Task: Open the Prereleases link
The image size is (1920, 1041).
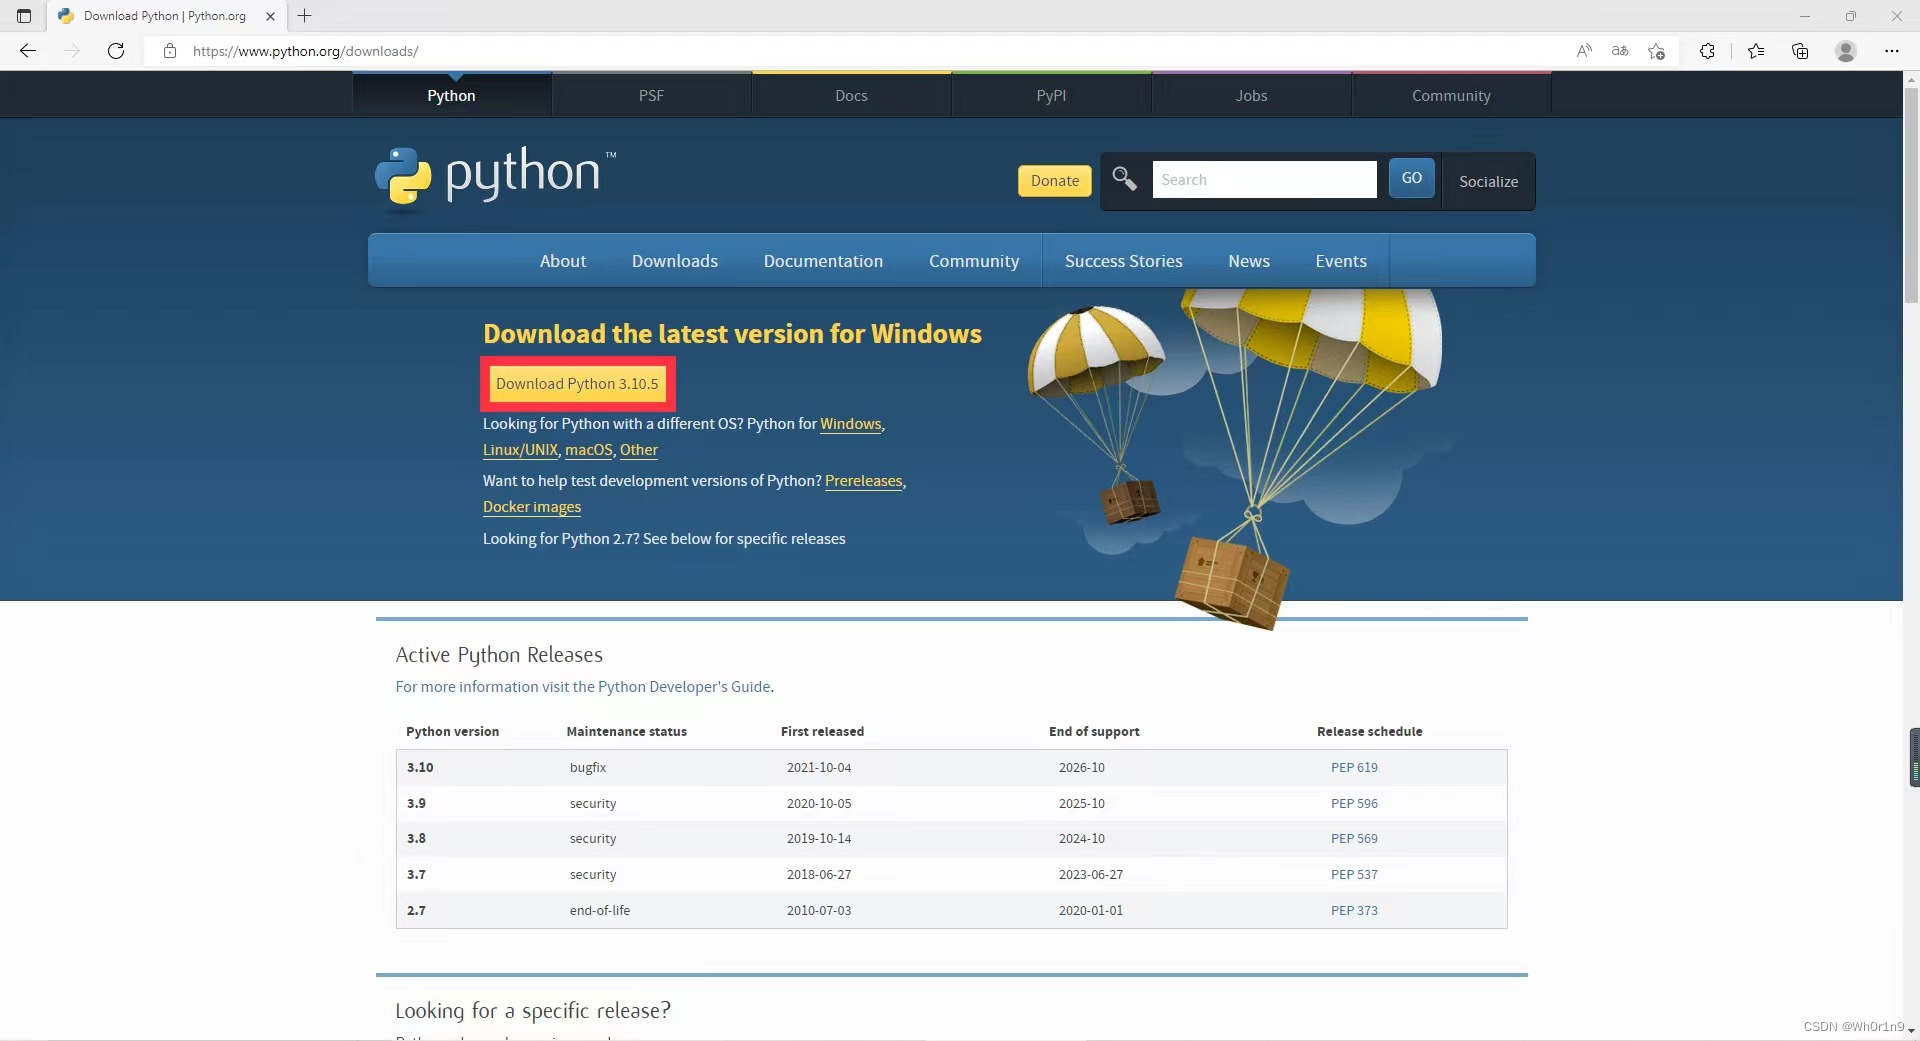Action: pyautogui.click(x=864, y=481)
